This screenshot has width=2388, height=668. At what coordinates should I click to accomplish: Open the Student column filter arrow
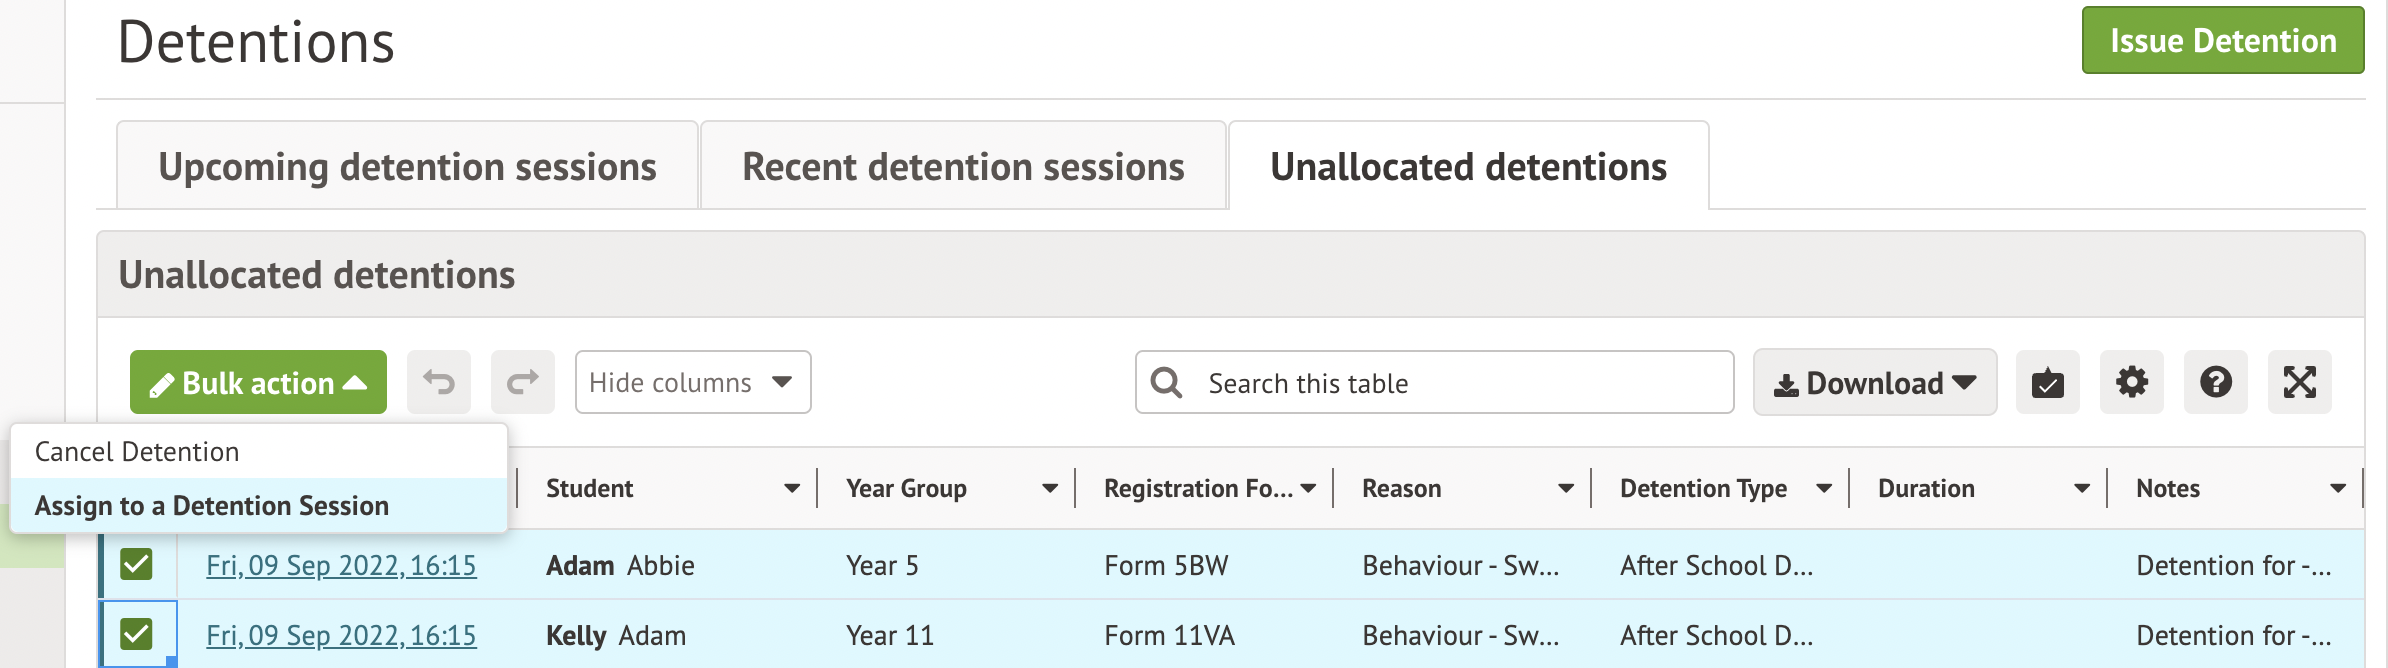coord(792,488)
